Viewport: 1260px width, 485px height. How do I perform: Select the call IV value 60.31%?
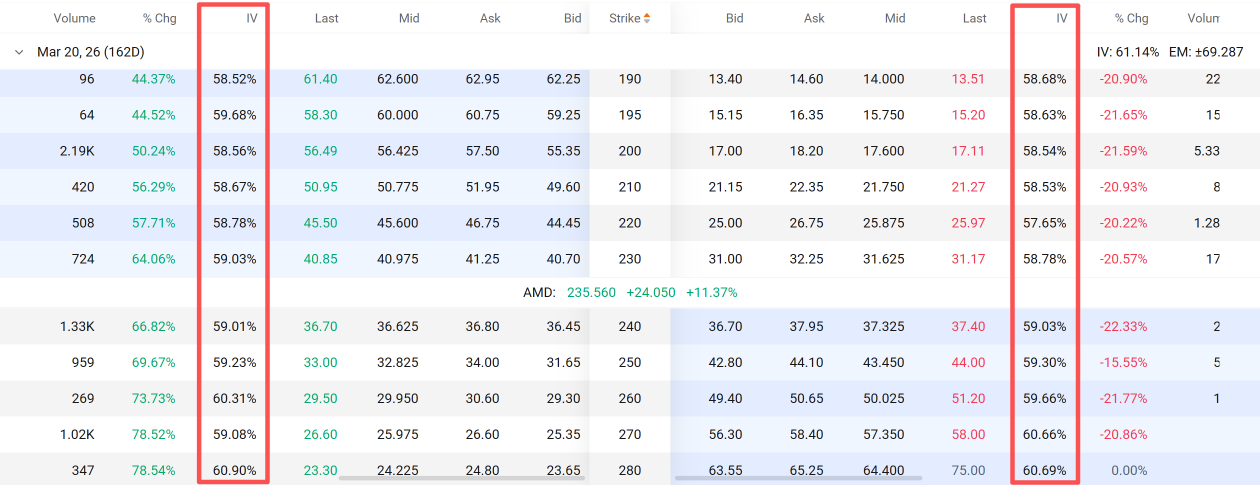point(234,399)
